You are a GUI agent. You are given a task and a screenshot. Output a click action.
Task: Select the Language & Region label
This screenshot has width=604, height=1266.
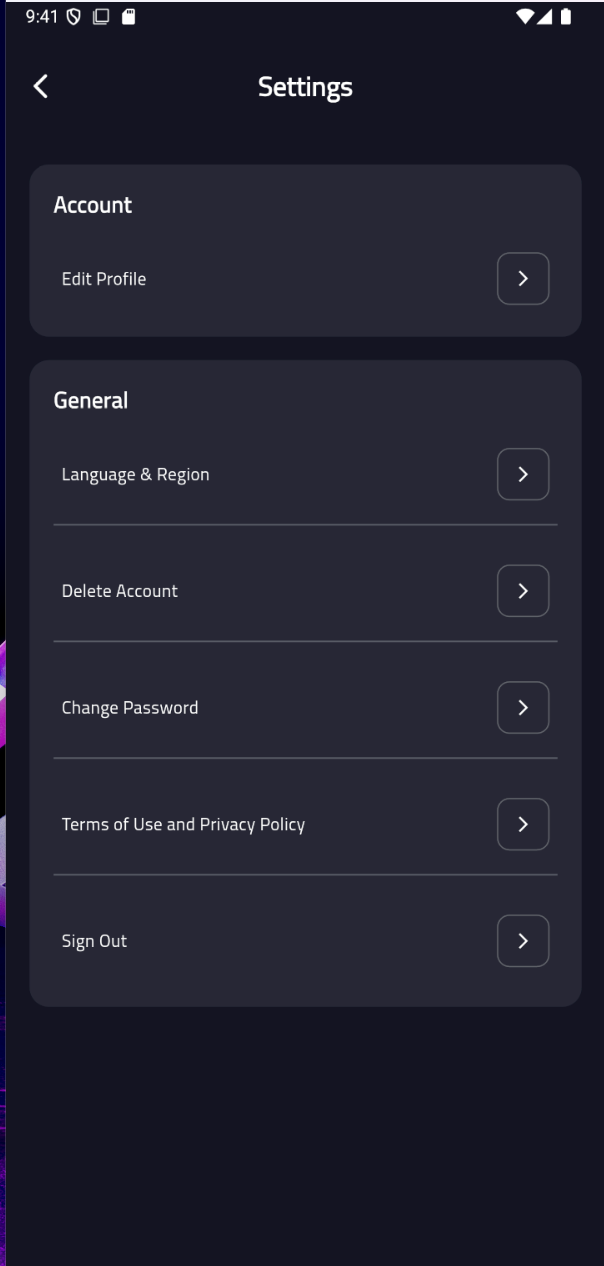pyautogui.click(x=136, y=475)
